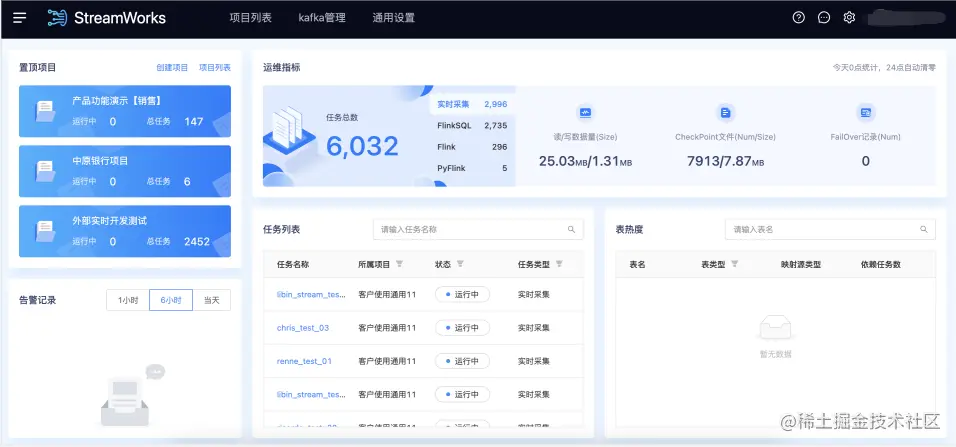Click the 暂无数据 empty inbox icon
This screenshot has height=447, width=956.
(775, 329)
